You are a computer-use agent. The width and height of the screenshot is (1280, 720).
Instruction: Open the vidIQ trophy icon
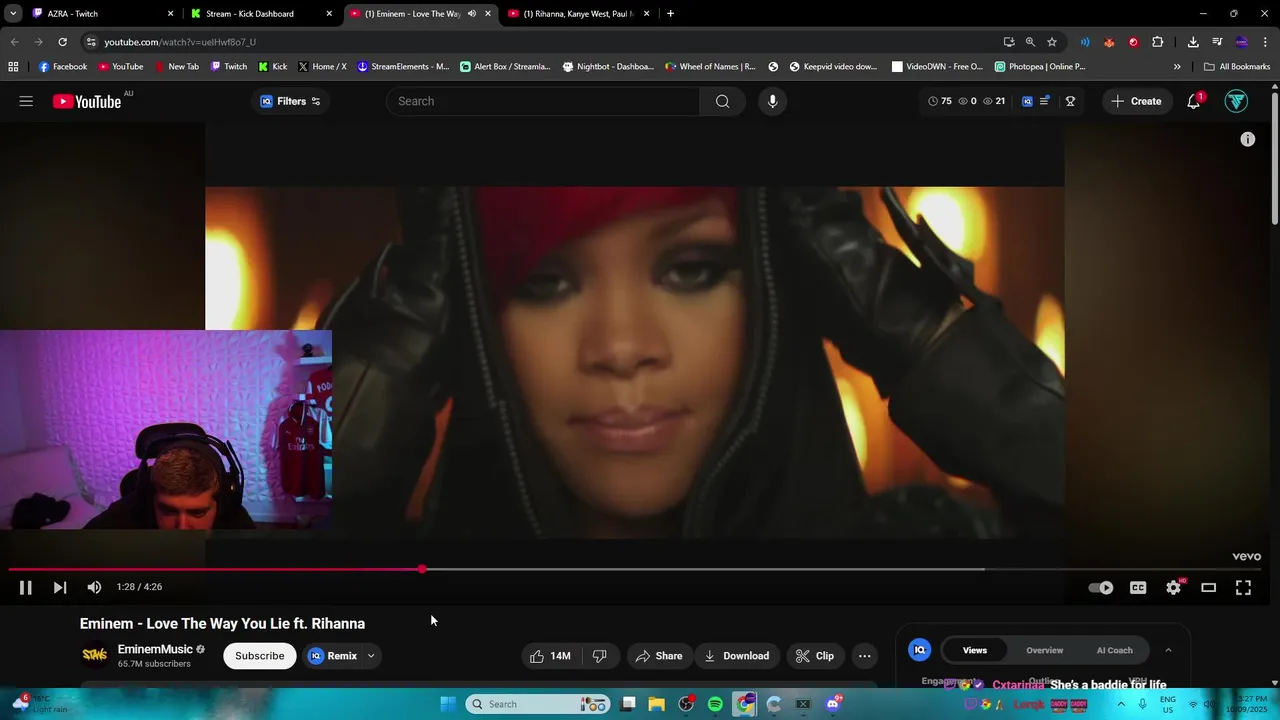[1070, 101]
